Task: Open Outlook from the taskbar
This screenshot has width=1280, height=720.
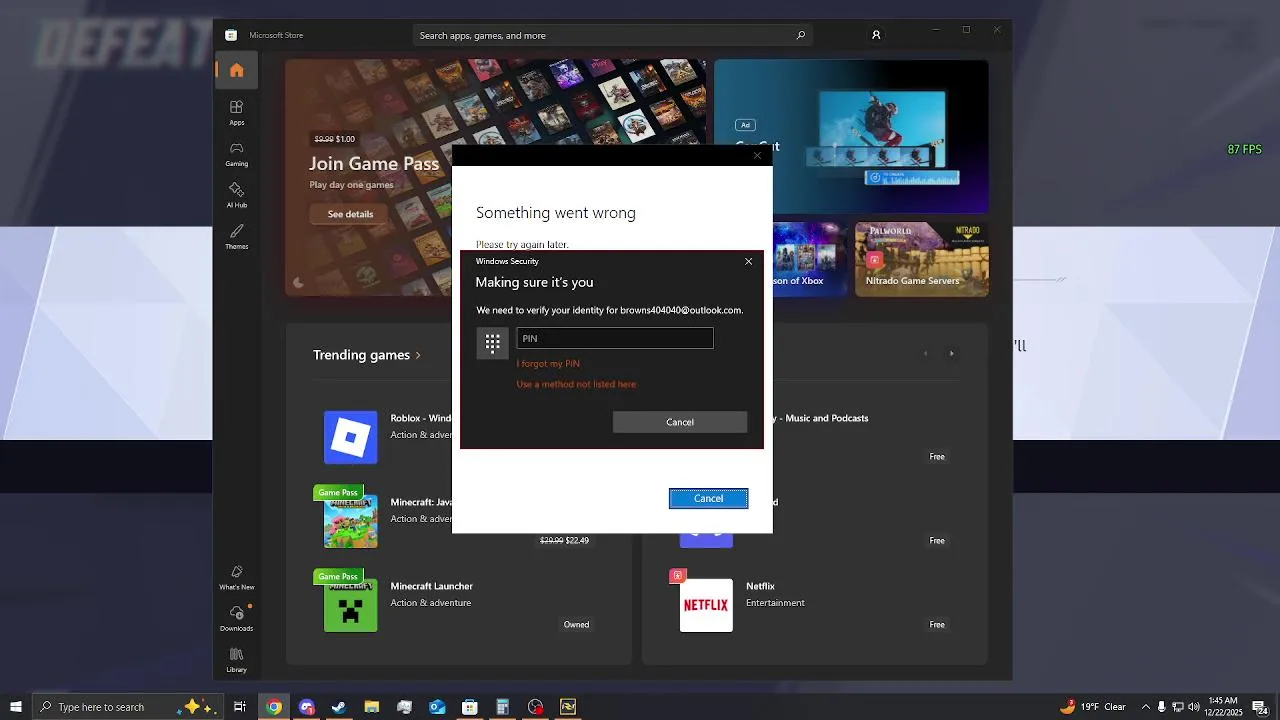Action: coord(437,707)
